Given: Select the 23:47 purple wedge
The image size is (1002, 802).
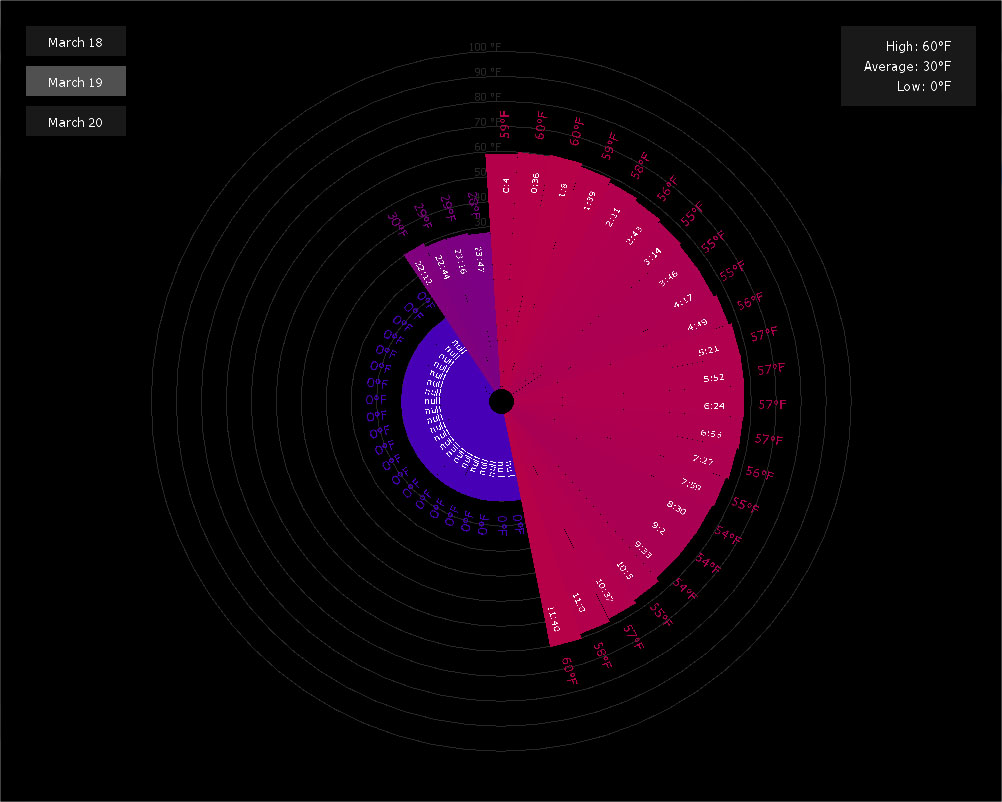Looking at the screenshot, I should coord(480,258).
